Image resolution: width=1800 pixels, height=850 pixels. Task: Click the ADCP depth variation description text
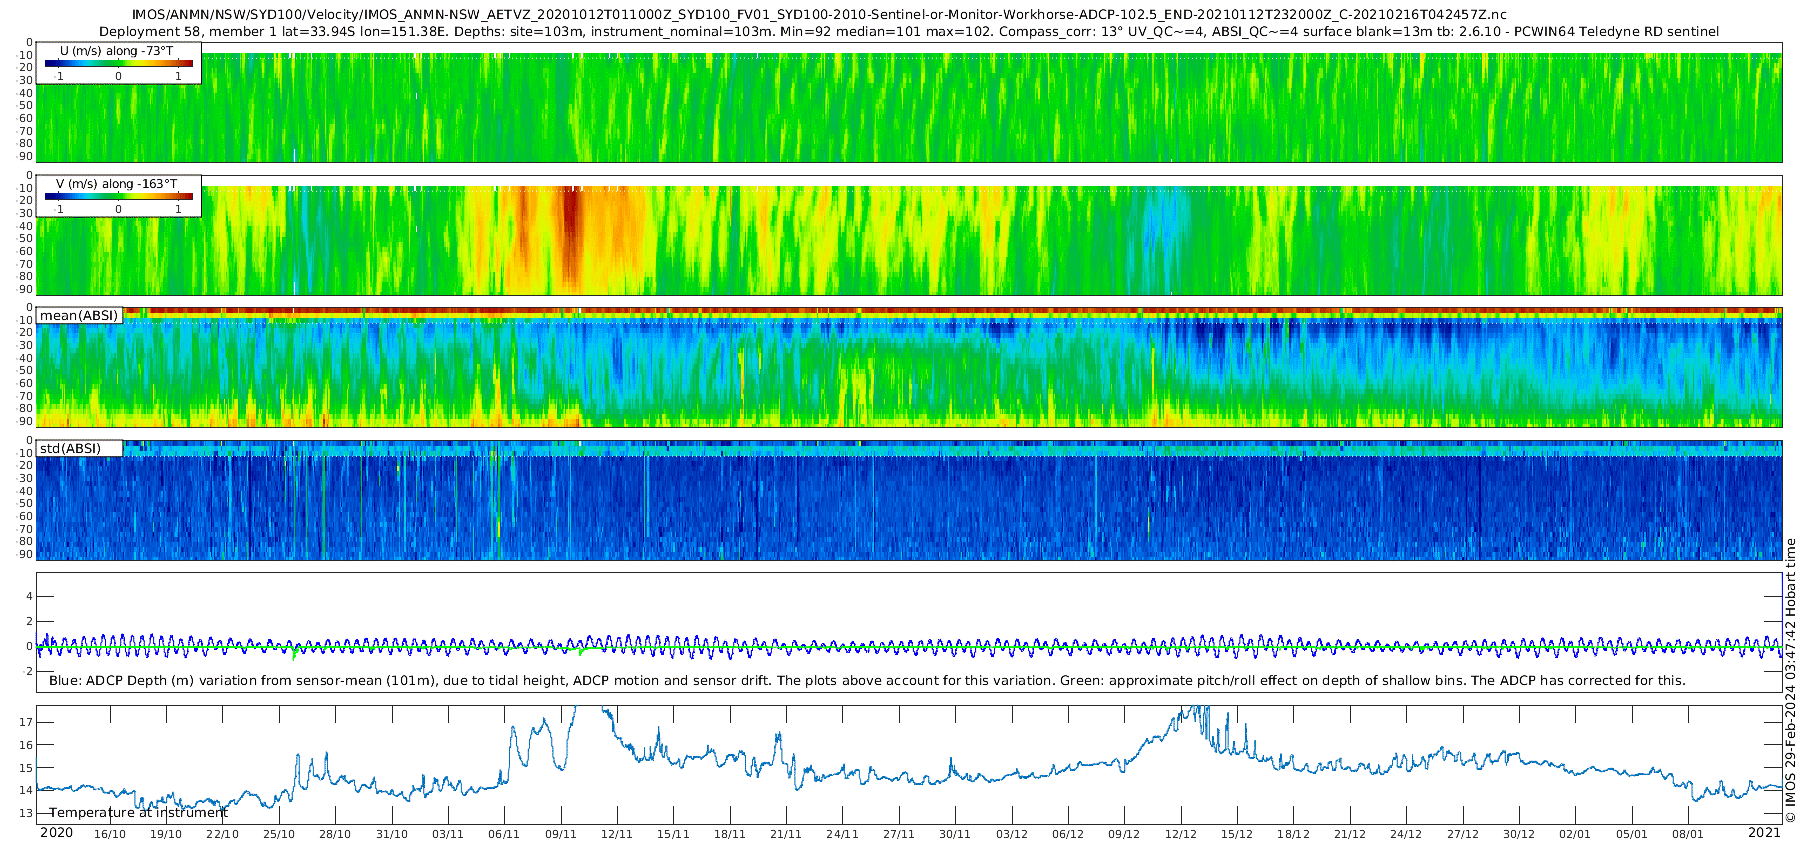tap(867, 681)
